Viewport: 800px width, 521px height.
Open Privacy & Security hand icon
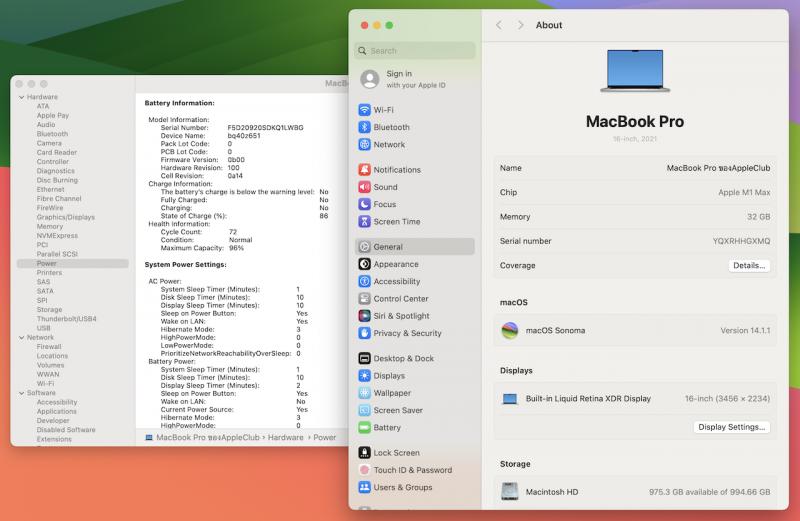(x=364, y=333)
